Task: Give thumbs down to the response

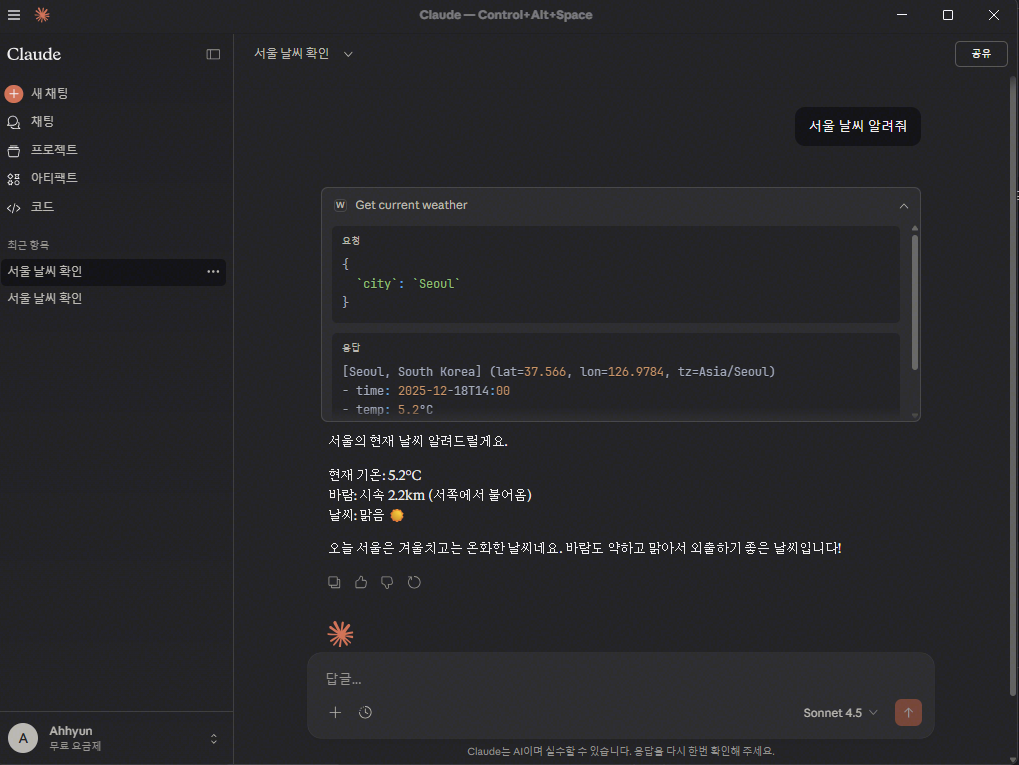Action: (387, 582)
